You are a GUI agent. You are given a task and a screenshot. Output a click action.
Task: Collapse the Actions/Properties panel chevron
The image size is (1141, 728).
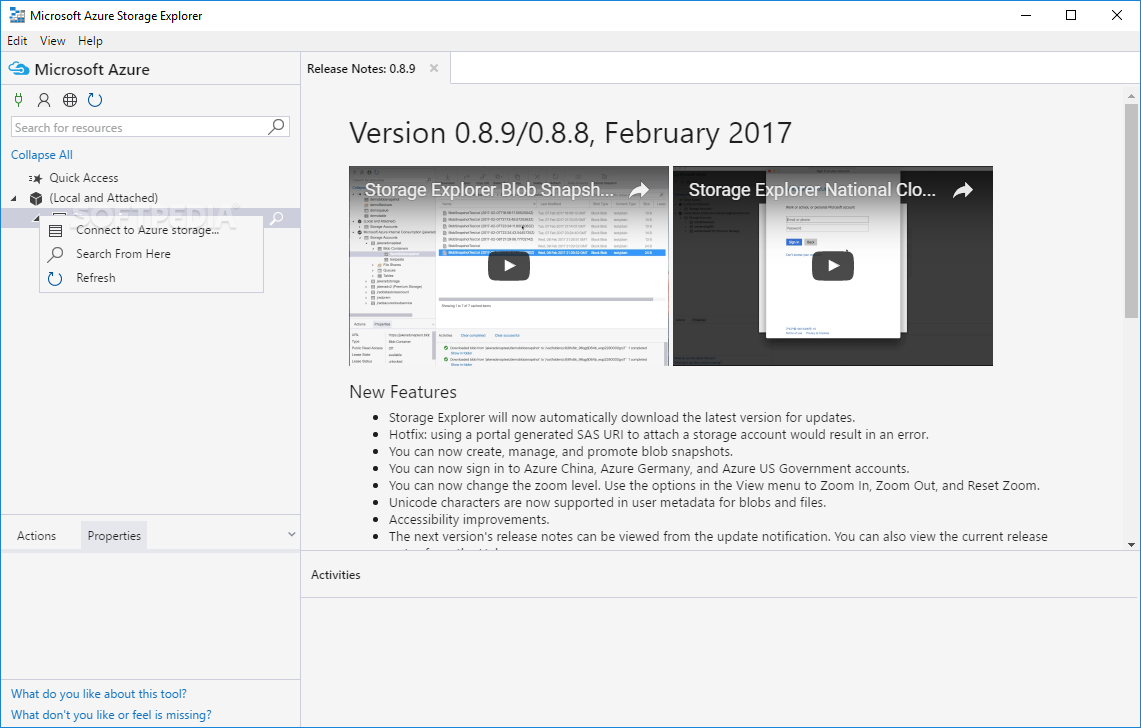coord(292,534)
